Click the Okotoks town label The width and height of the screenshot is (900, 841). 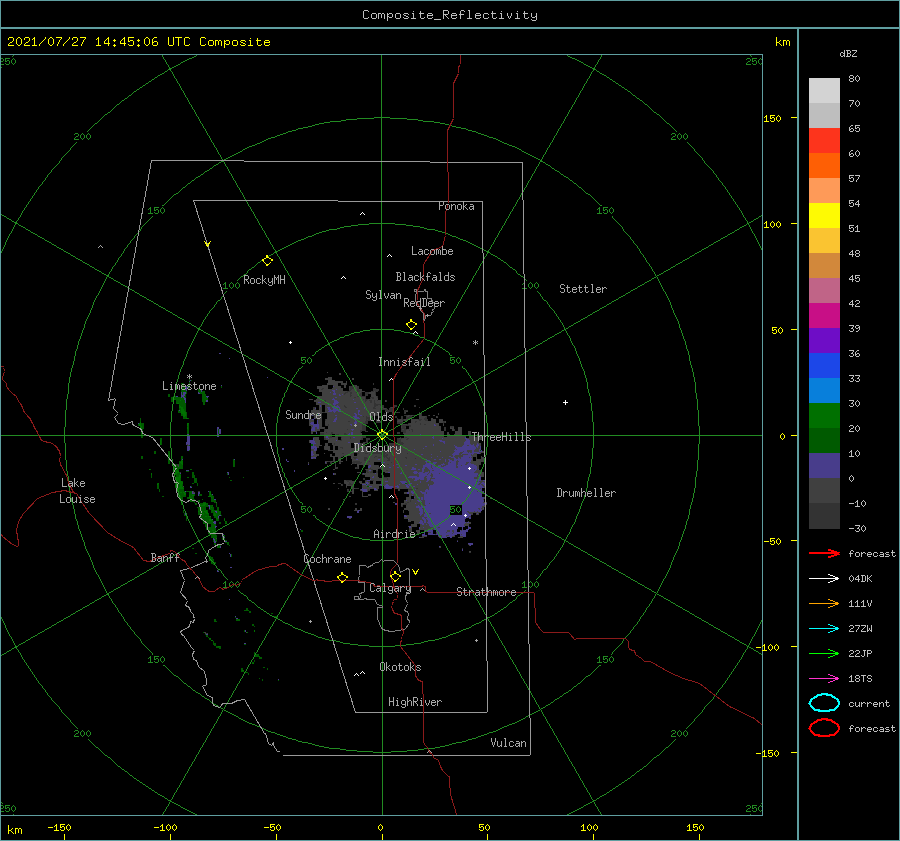pyautogui.click(x=400, y=667)
